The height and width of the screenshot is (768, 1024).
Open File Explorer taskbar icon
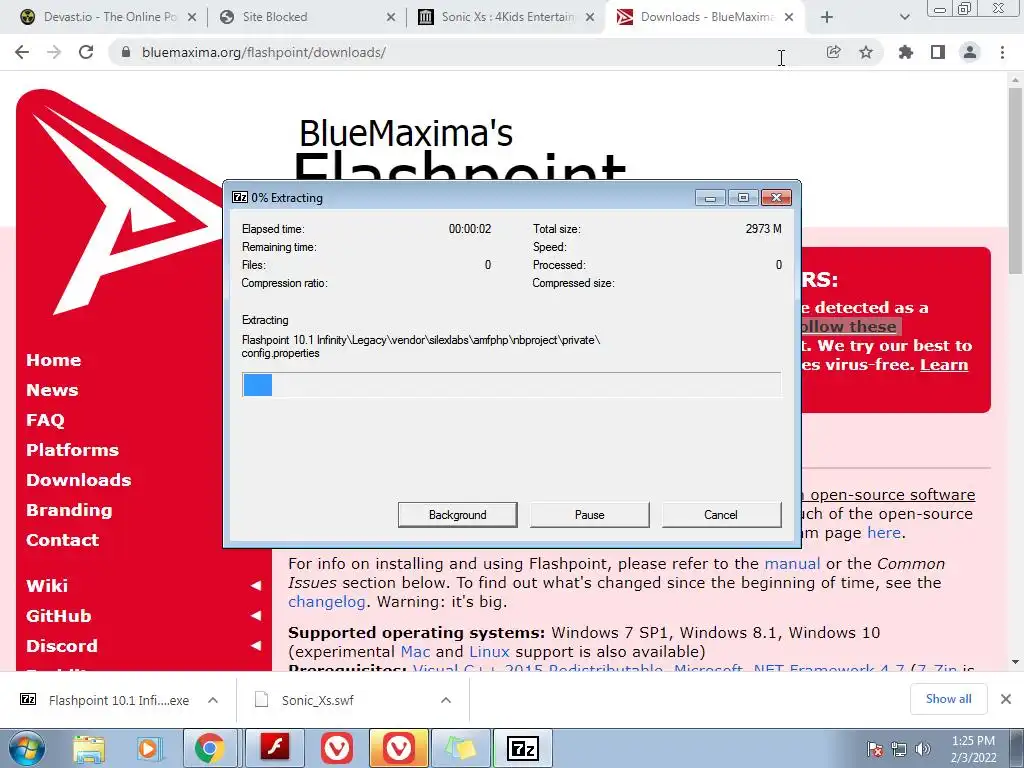pyautogui.click(x=89, y=748)
